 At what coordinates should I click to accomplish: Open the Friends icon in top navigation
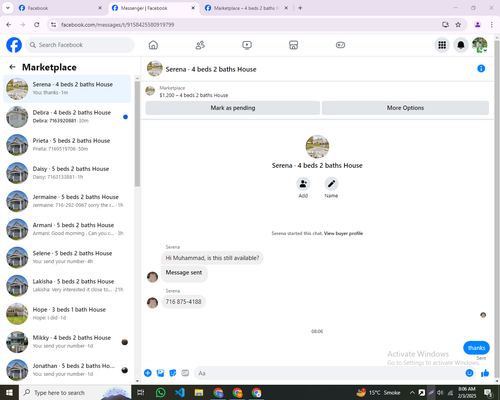click(200, 45)
